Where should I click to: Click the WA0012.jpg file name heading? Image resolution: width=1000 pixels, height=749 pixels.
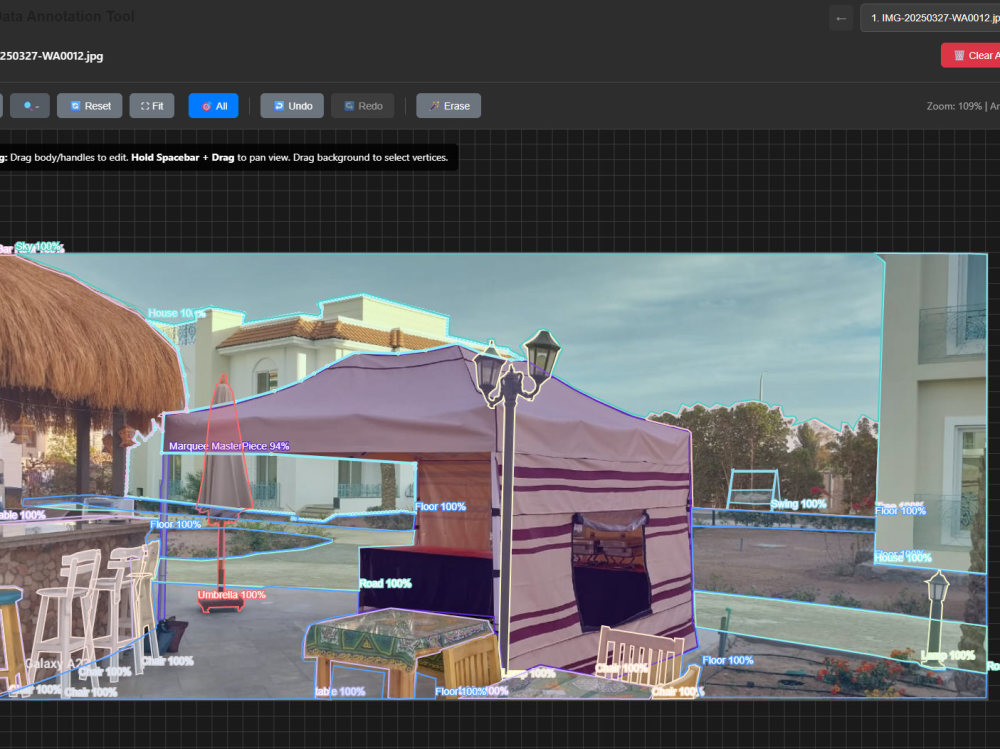point(51,56)
